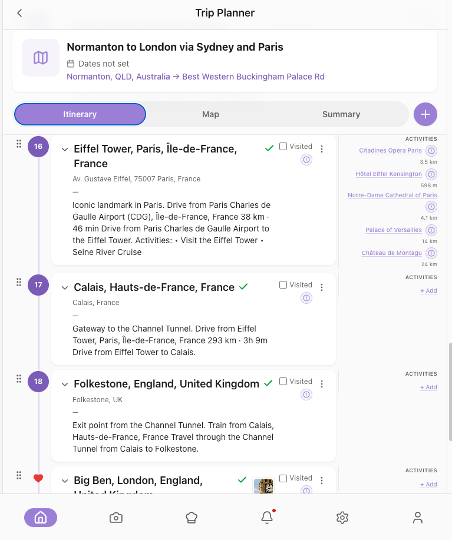Viewport: 452px width, 540px height.
Task: Open the Normanton to Best Western route link
Action: pyautogui.click(x=195, y=76)
